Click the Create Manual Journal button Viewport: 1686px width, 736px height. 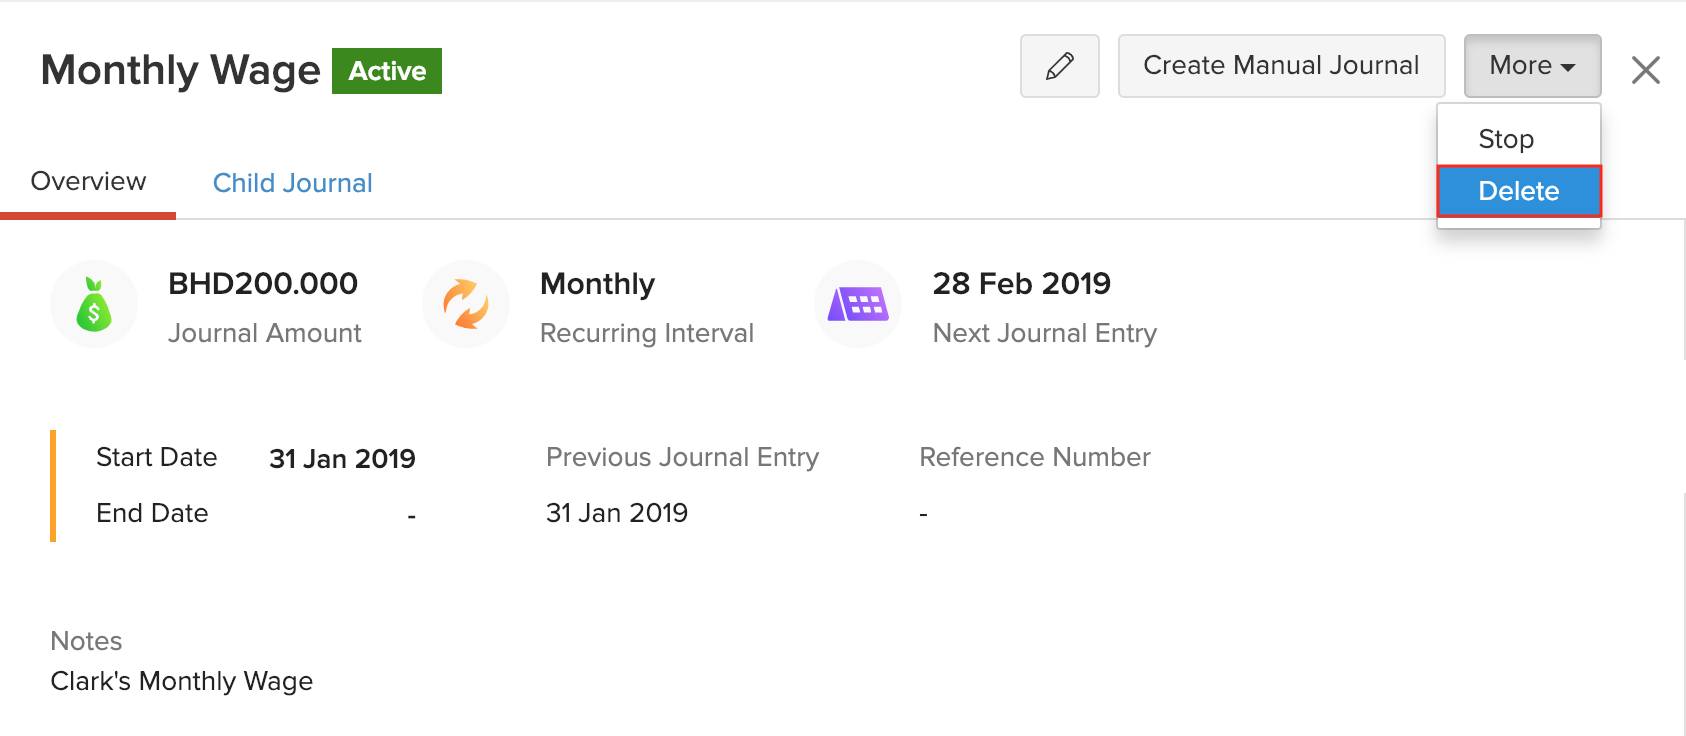click(x=1281, y=65)
